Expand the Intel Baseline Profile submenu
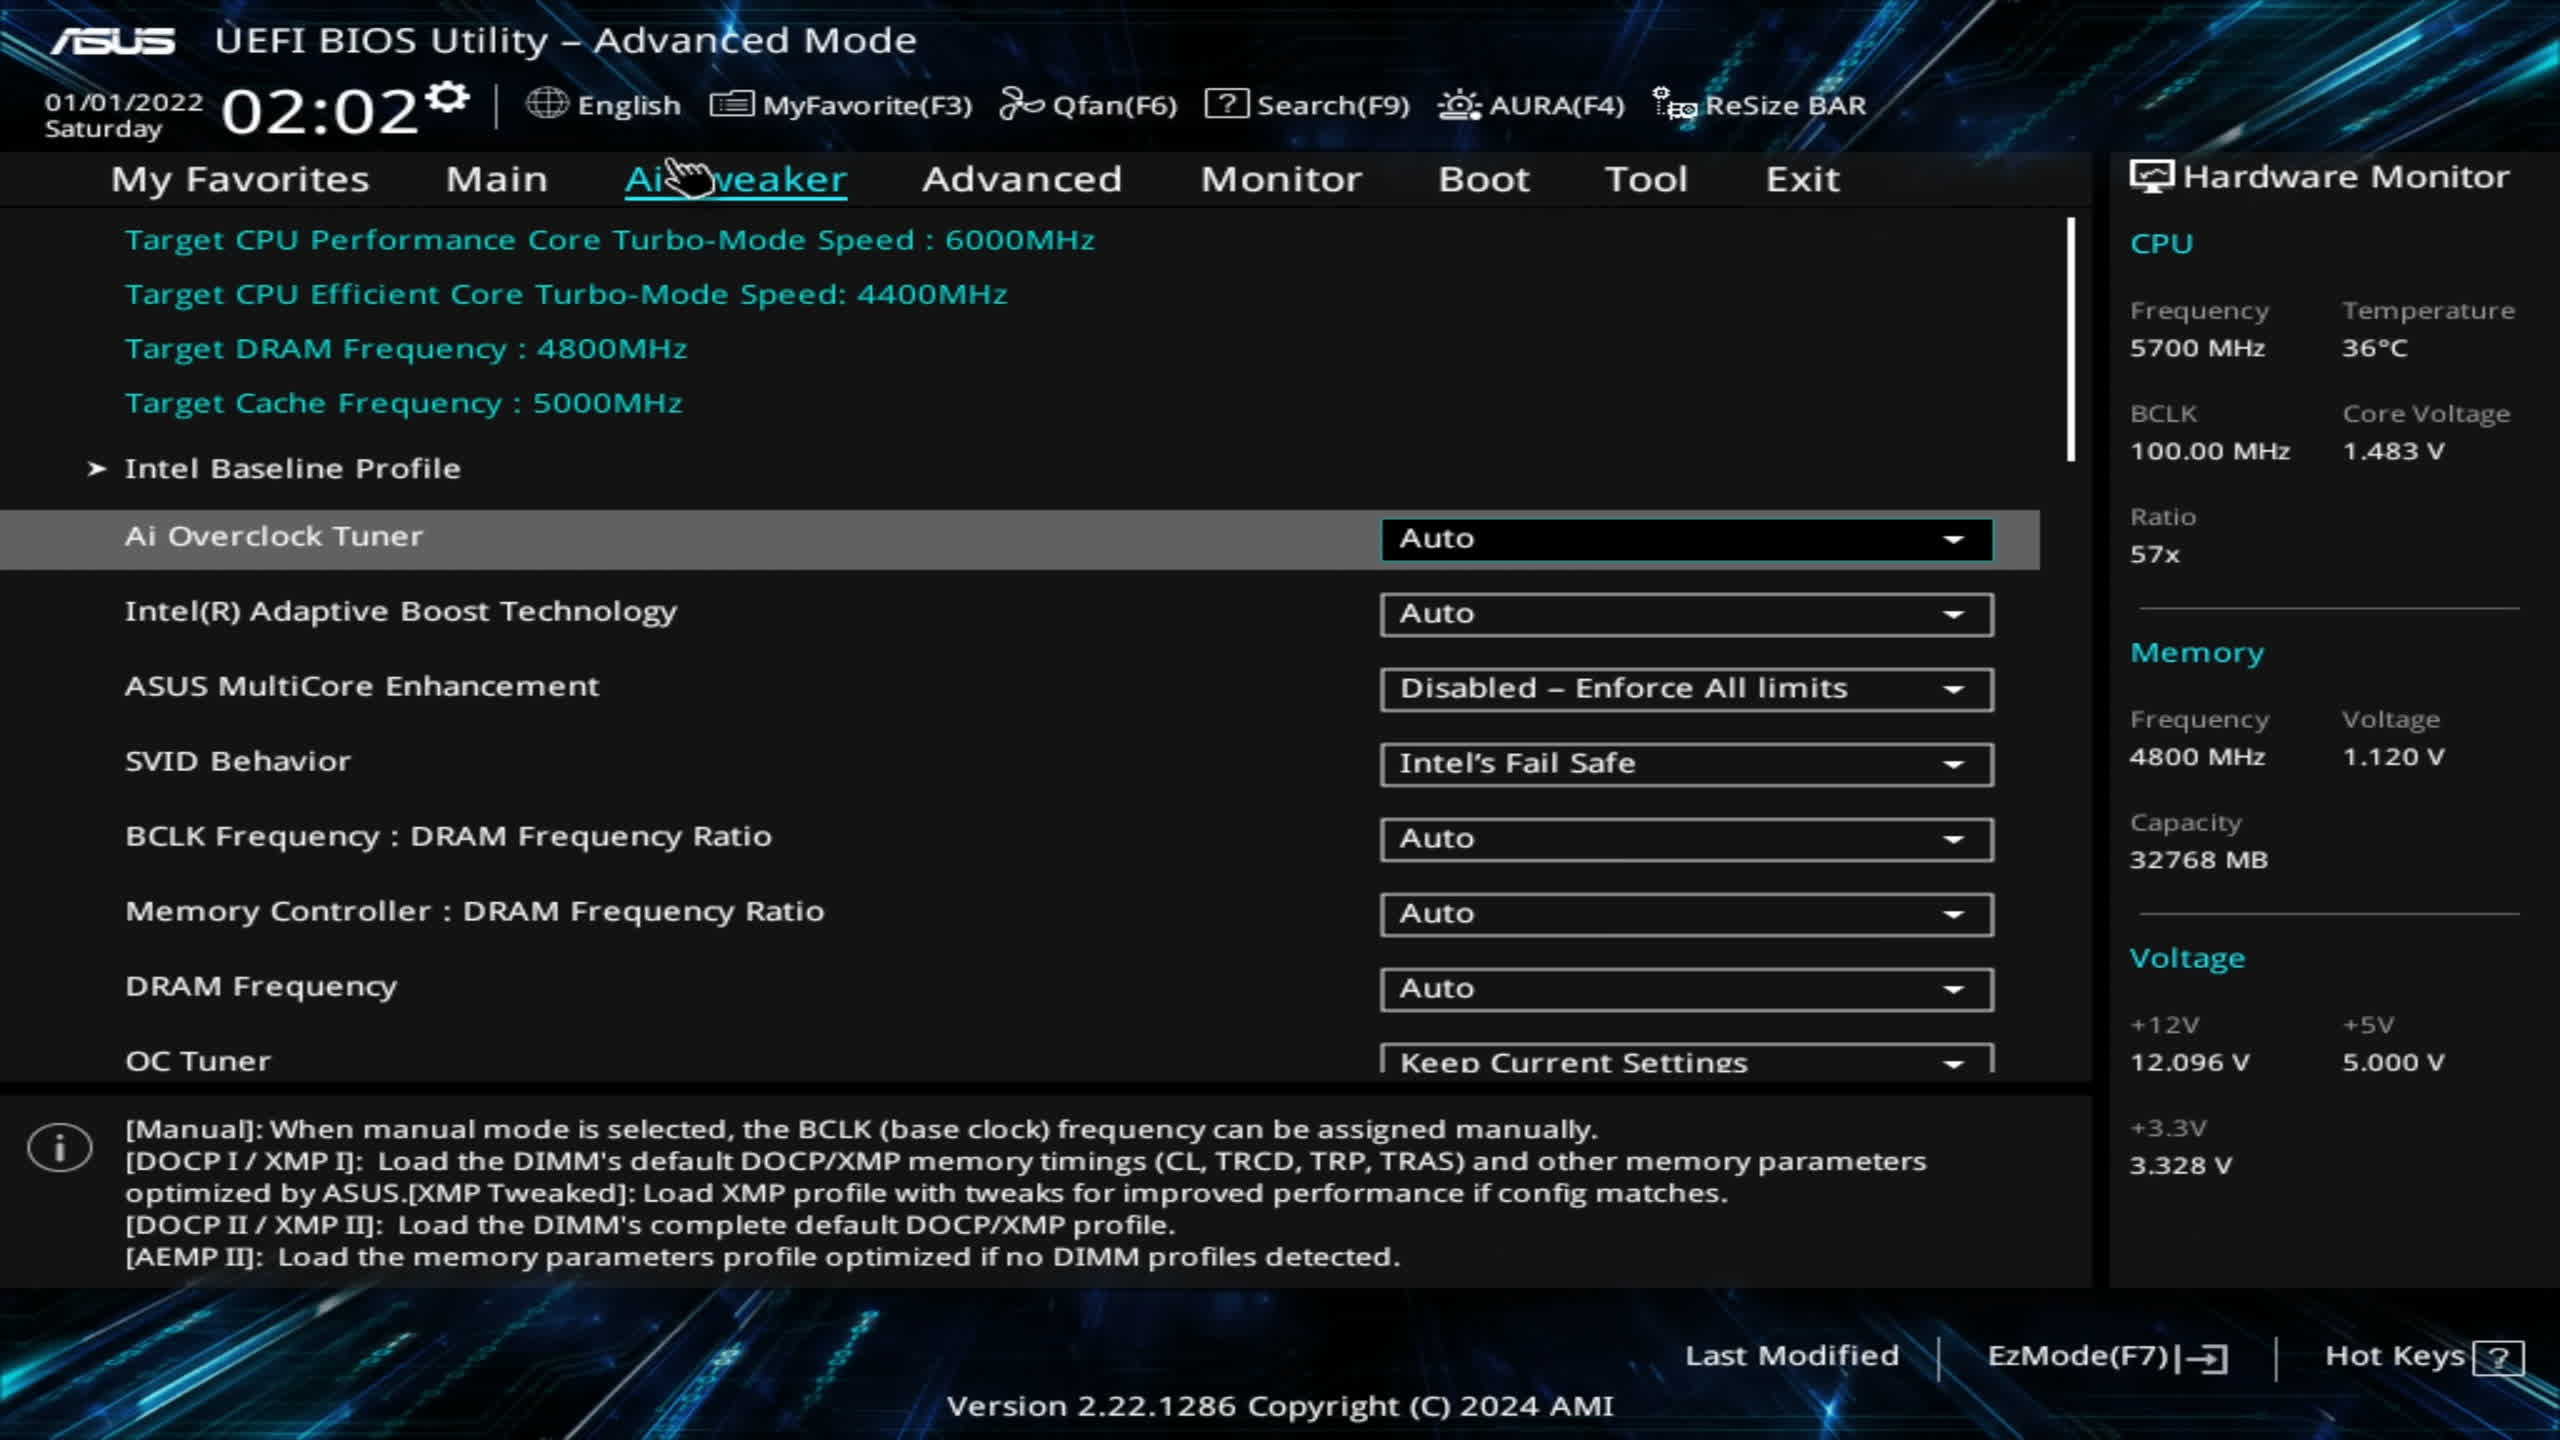The width and height of the screenshot is (2560, 1440). (x=292, y=468)
